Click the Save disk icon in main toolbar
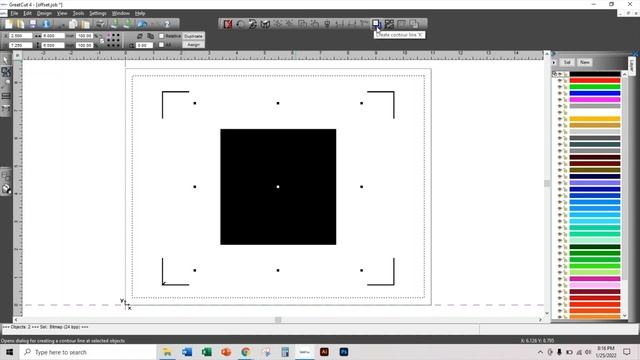This screenshot has height=360, width=640. pyautogui.click(x=33, y=24)
